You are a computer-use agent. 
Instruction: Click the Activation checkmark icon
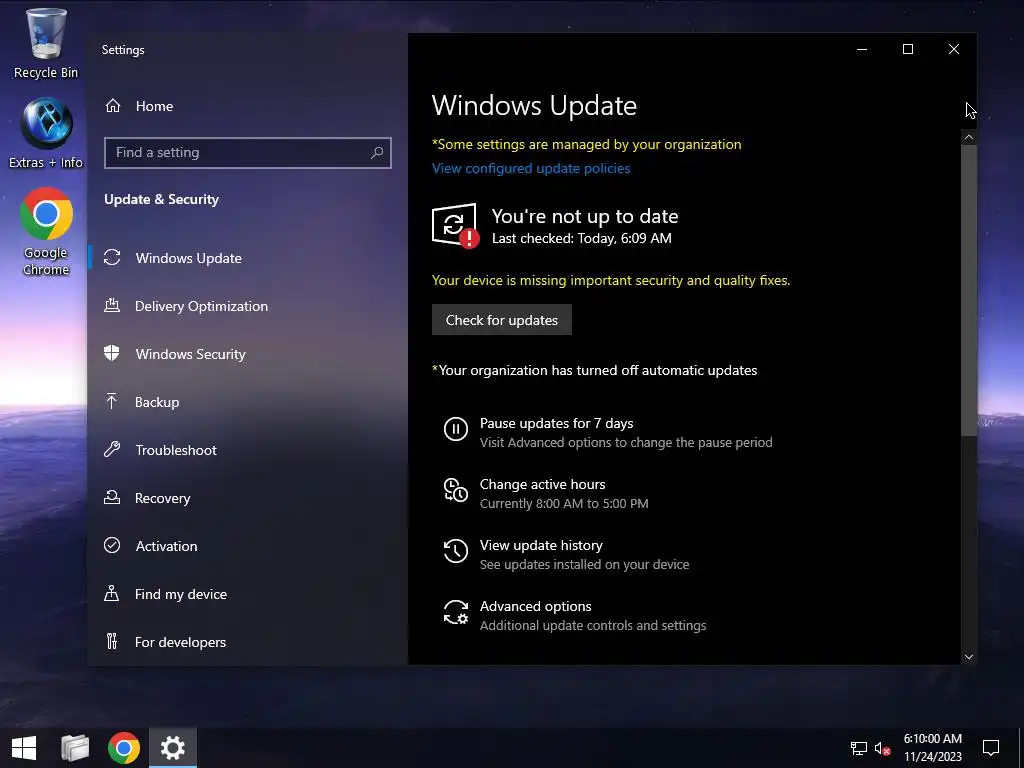coord(112,545)
